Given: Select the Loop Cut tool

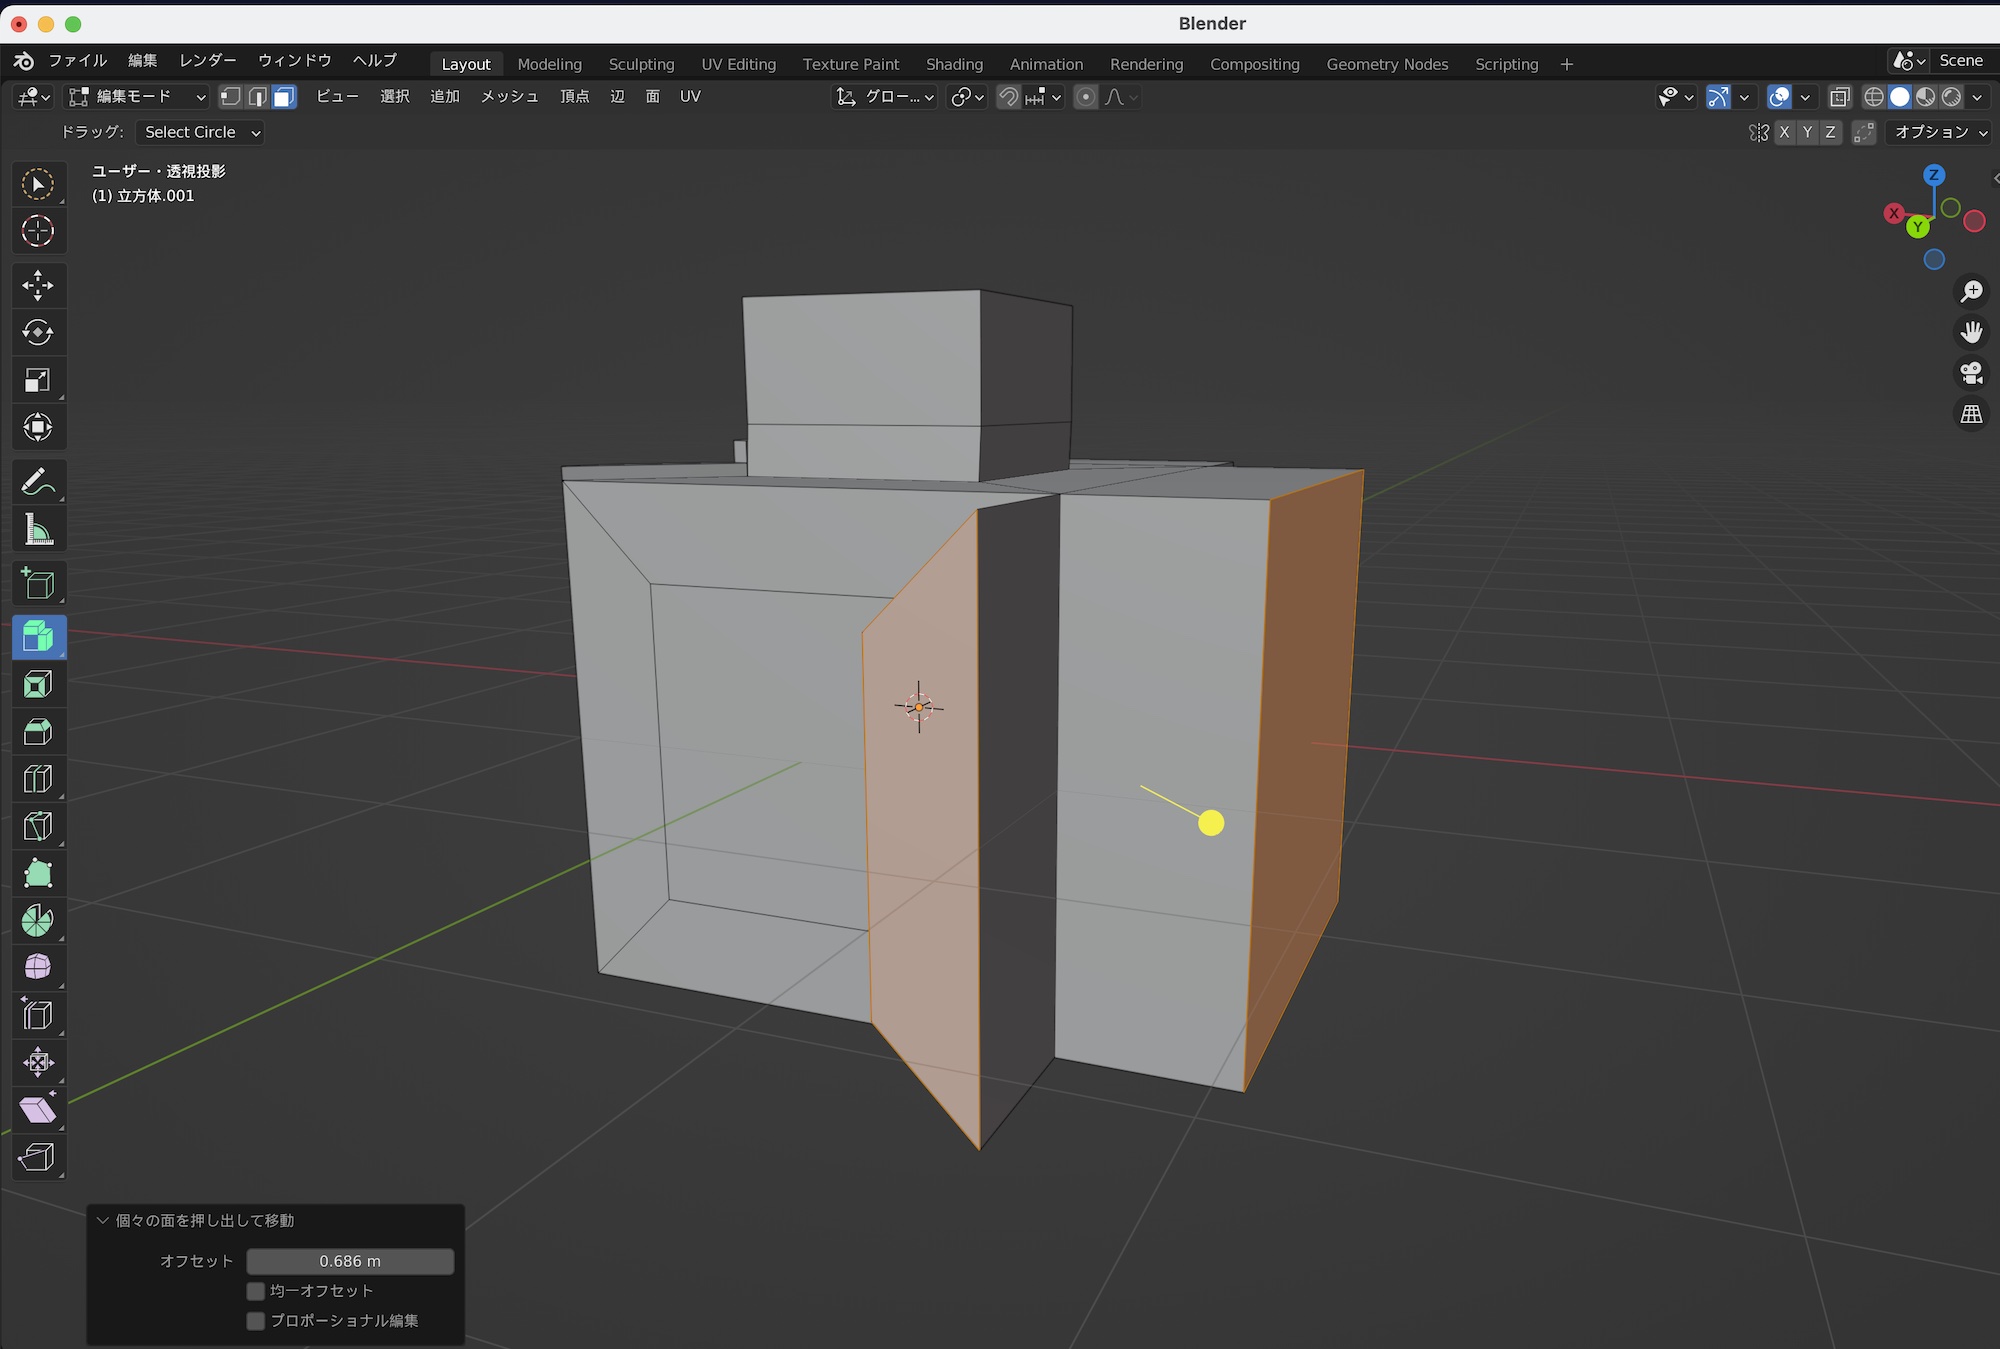Looking at the screenshot, I should click(x=38, y=779).
